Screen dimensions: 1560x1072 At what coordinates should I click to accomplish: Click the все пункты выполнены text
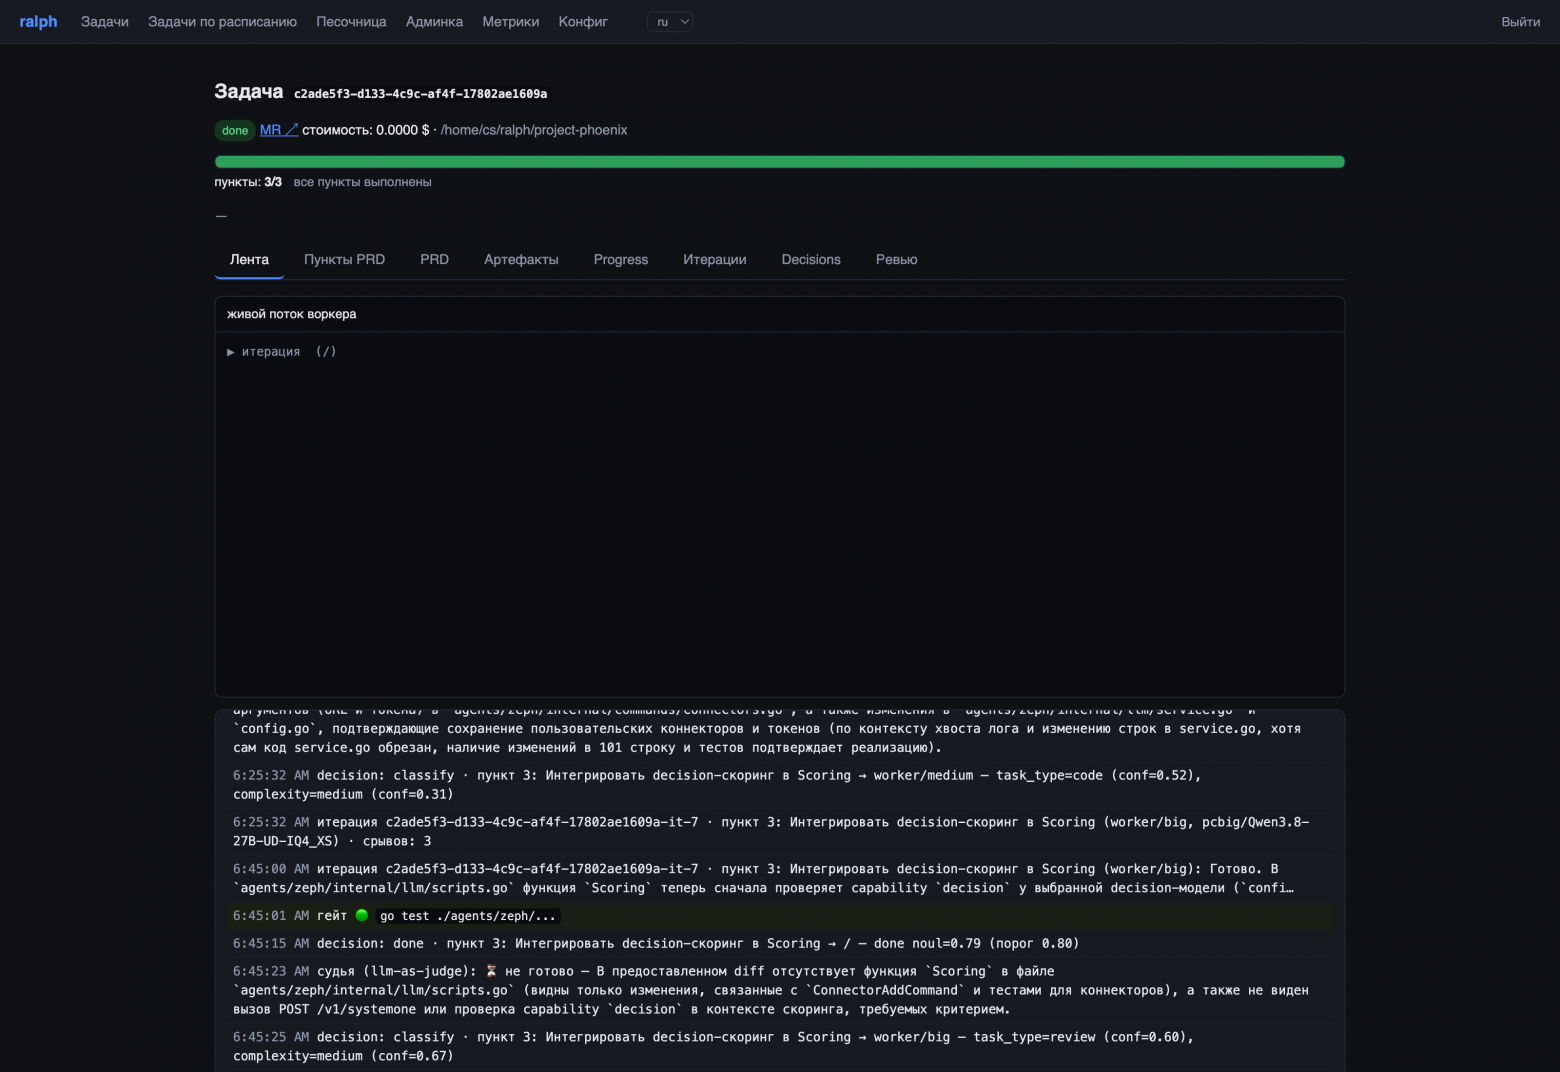click(363, 182)
